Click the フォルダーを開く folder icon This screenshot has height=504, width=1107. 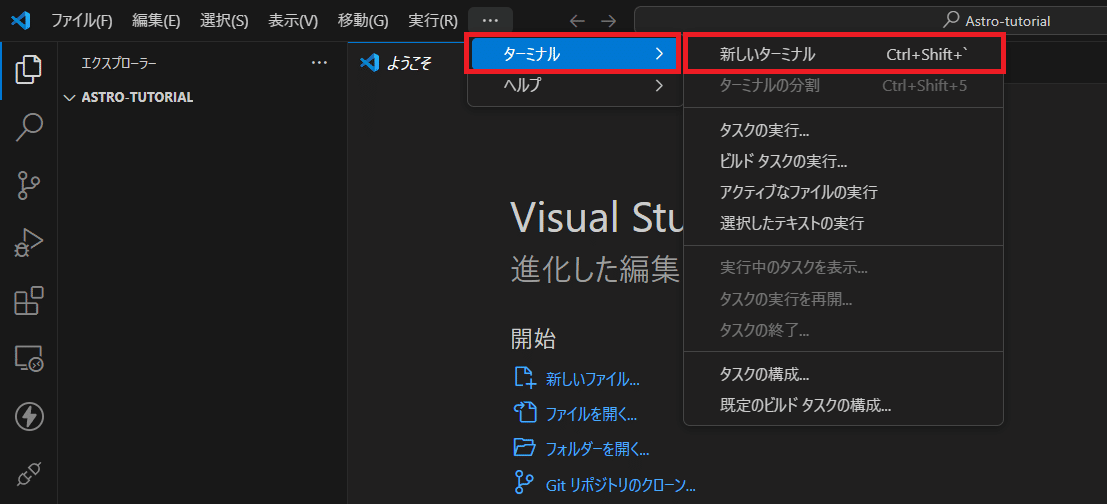click(525, 447)
